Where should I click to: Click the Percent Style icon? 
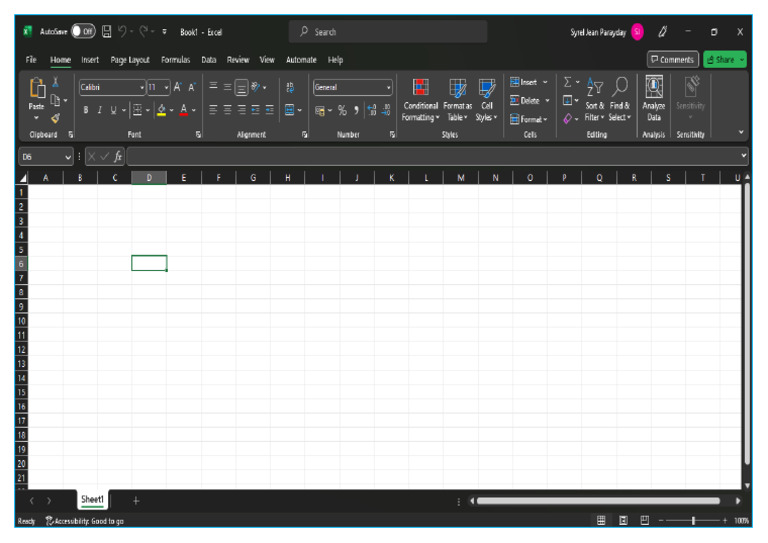pos(342,110)
